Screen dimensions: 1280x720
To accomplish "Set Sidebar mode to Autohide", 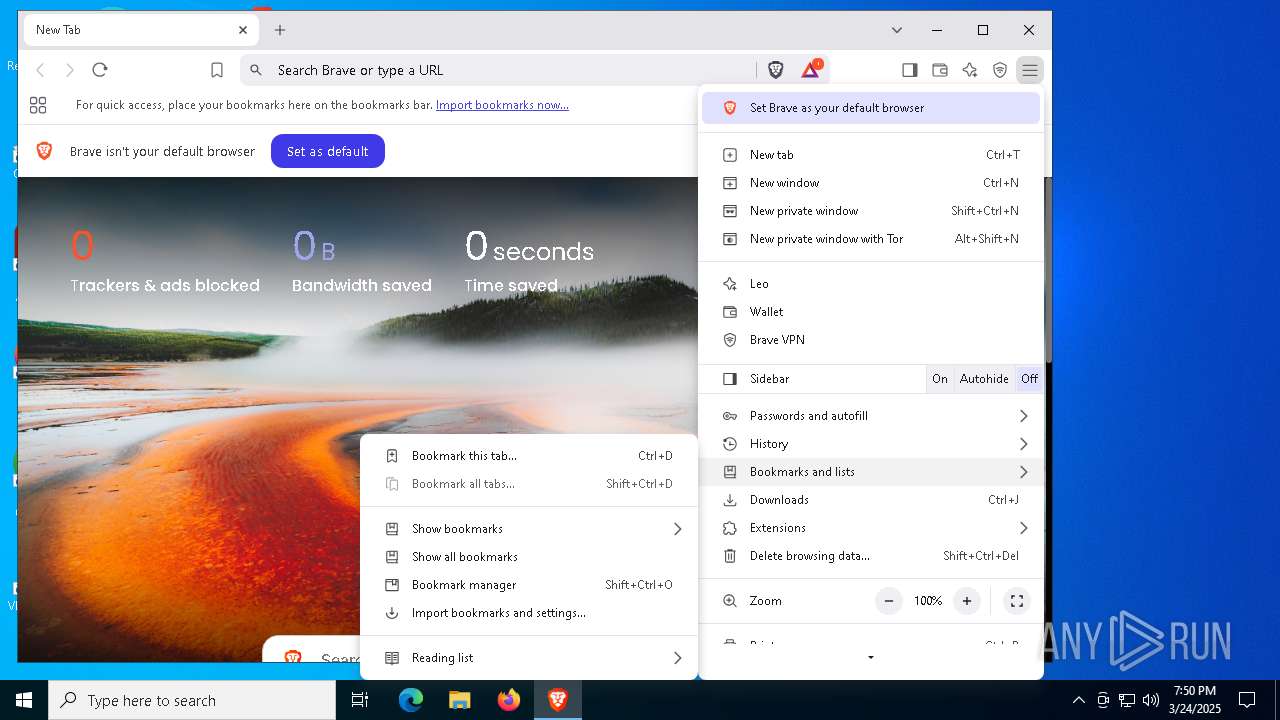I will (984, 379).
